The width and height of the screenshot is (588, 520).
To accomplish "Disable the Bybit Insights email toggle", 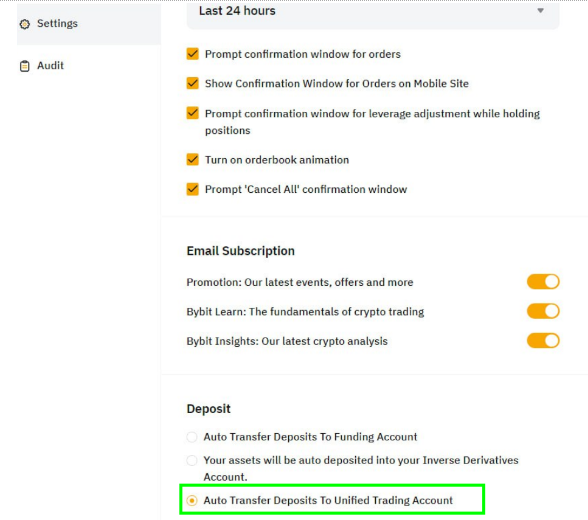I will click(x=543, y=341).
